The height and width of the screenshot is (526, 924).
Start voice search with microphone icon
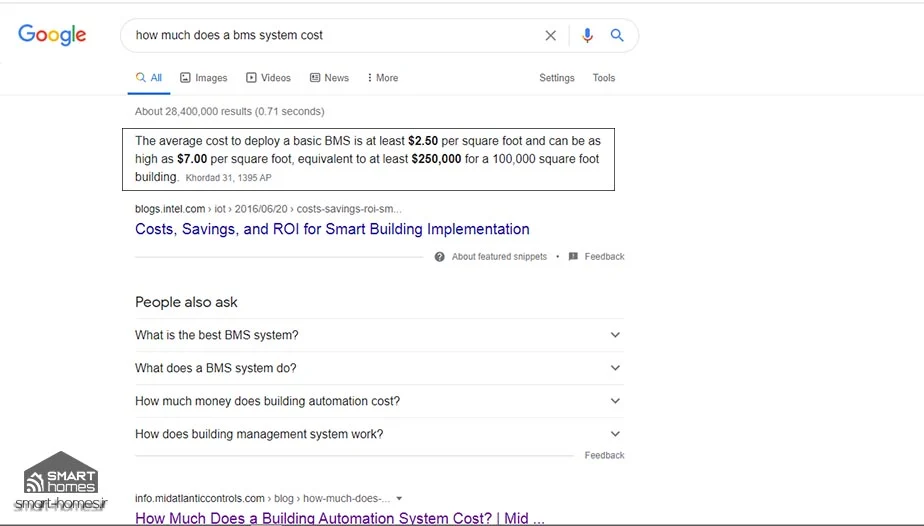pos(587,35)
